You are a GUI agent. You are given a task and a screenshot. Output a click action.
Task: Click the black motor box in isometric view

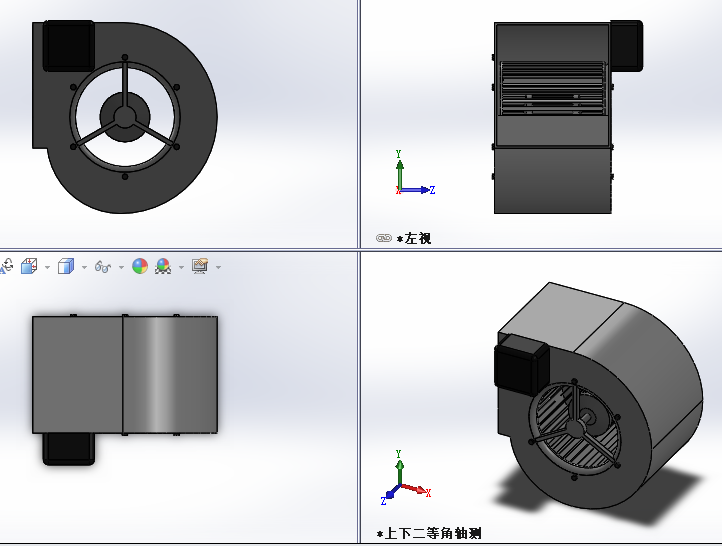click(521, 365)
